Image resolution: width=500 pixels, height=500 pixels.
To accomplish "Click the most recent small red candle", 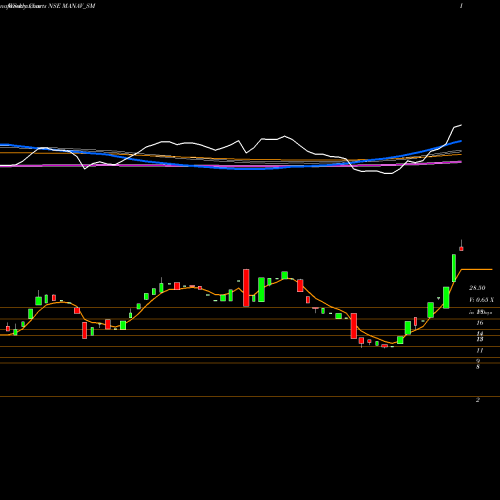I will point(461,248).
